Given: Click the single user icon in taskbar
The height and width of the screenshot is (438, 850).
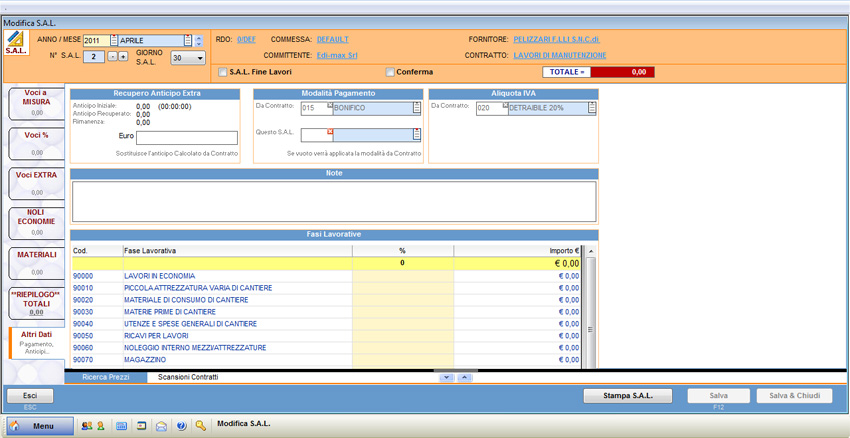Looking at the screenshot, I should click(x=100, y=425).
